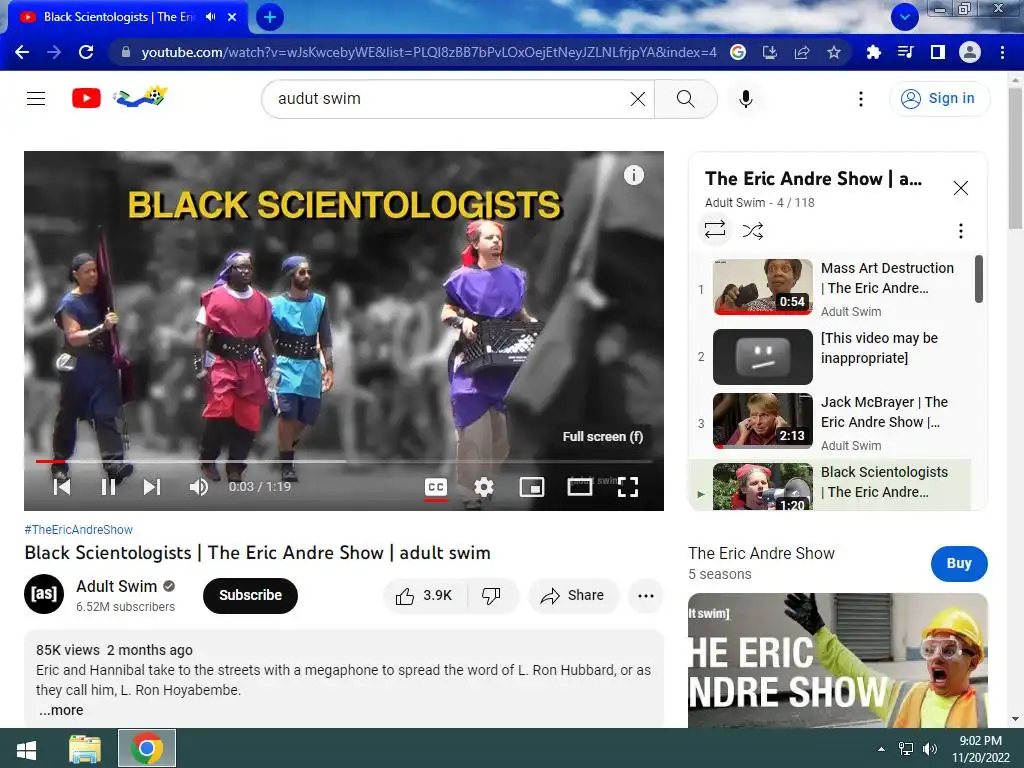Search with your voice microphone icon
This screenshot has width=1024, height=768.
coord(745,99)
